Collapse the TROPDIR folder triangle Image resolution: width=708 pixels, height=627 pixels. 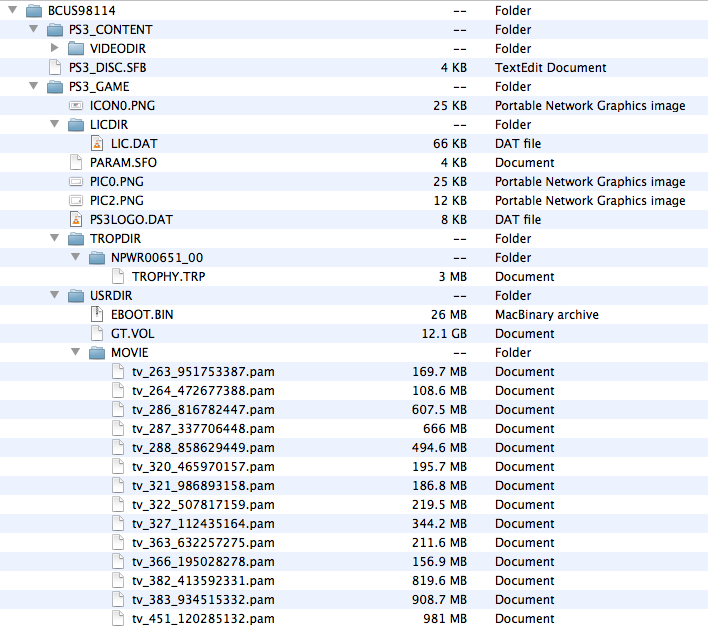pyautogui.click(x=55, y=239)
